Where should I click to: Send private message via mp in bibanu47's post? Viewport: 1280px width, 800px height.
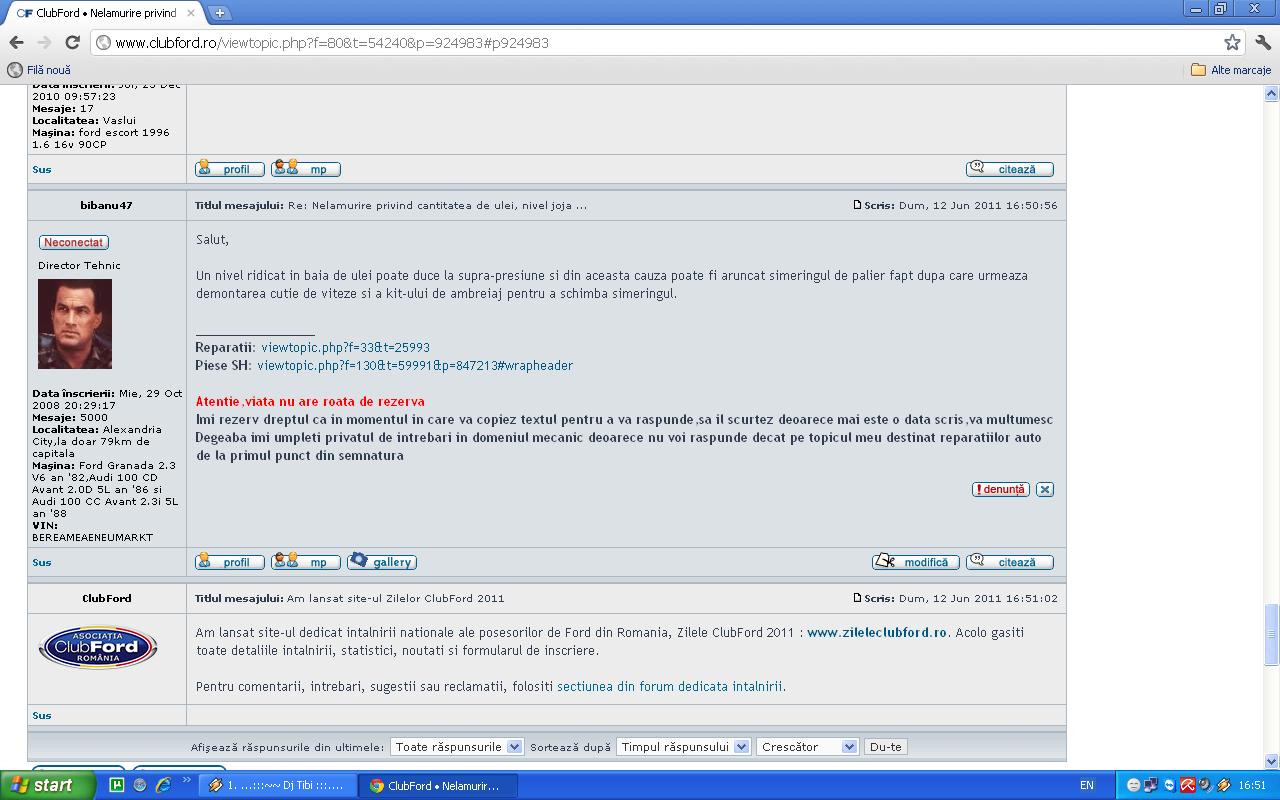306,562
